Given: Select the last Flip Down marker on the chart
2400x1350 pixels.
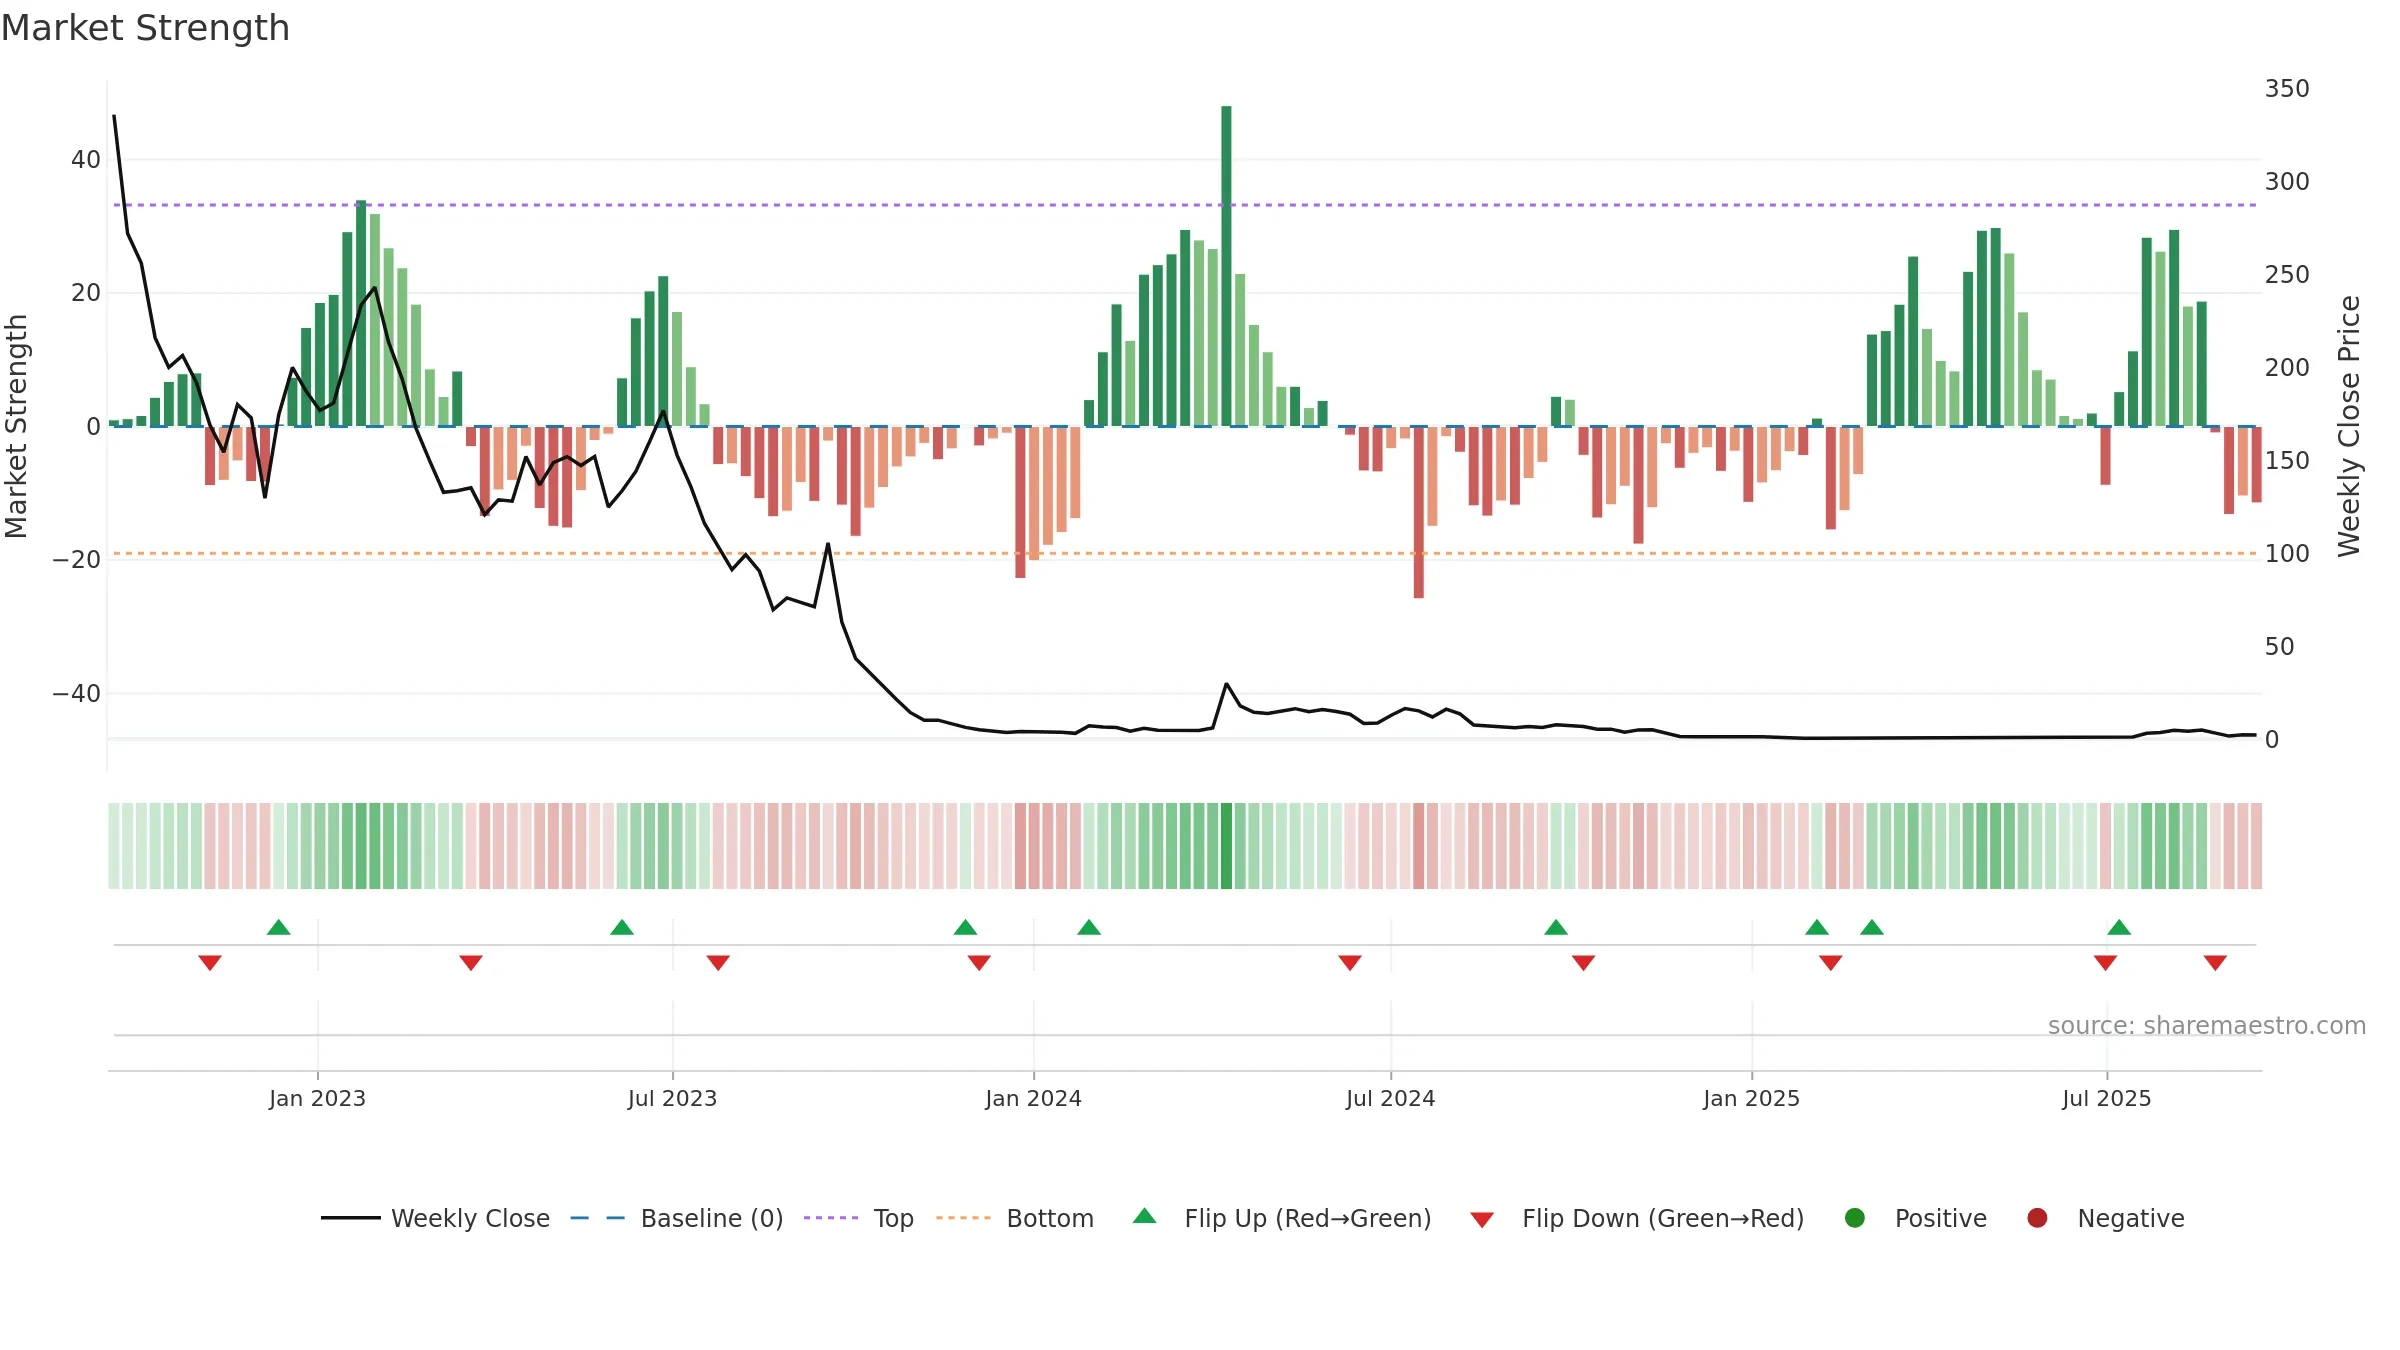Looking at the screenshot, I should [x=2215, y=962].
